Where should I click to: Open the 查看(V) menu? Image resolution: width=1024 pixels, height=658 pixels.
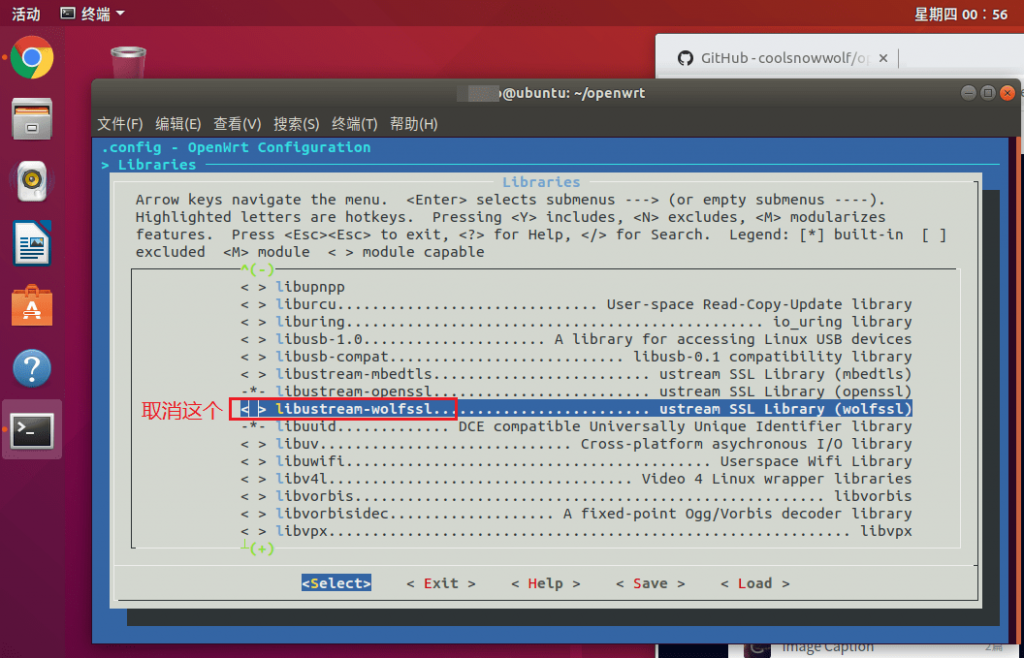237,124
